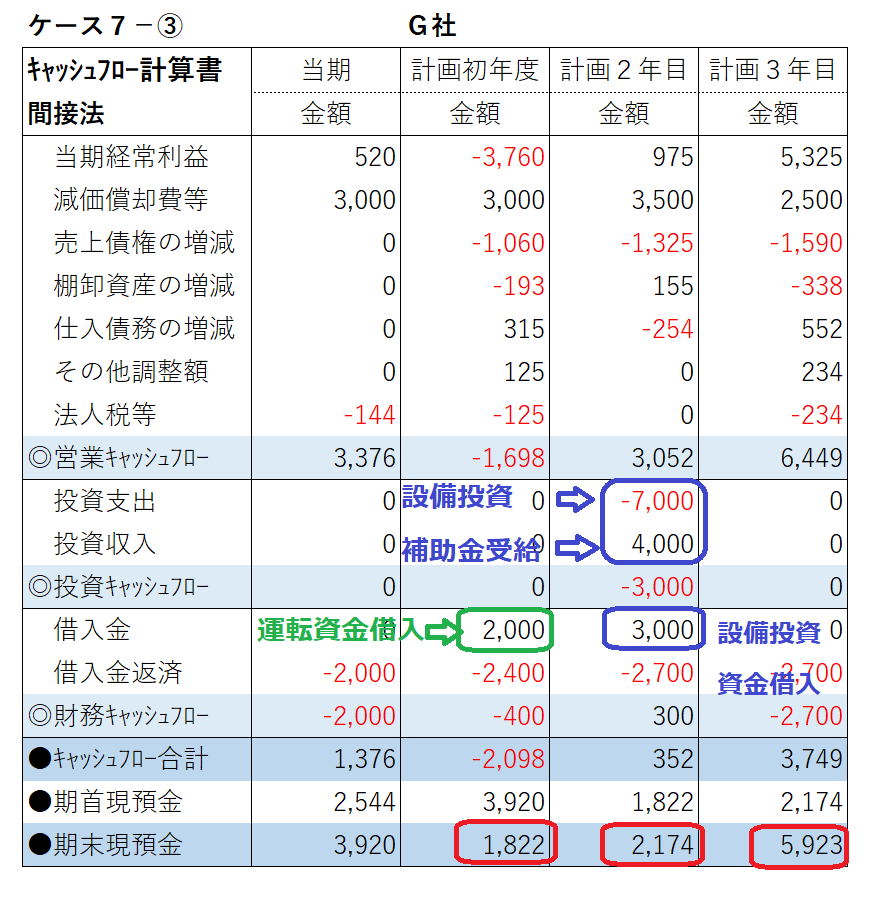Image resolution: width=873 pixels, height=898 pixels.
Task: Click 金額 subheader under 当期
Action: pyautogui.click(x=326, y=113)
